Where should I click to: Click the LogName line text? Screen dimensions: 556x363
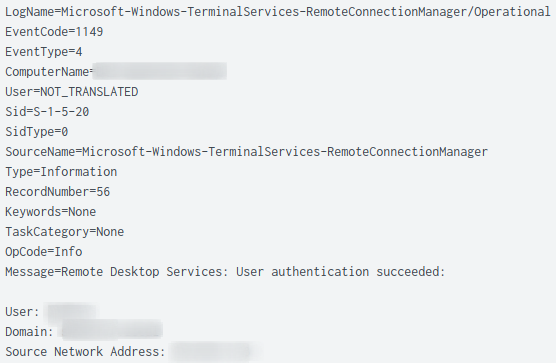point(278,12)
